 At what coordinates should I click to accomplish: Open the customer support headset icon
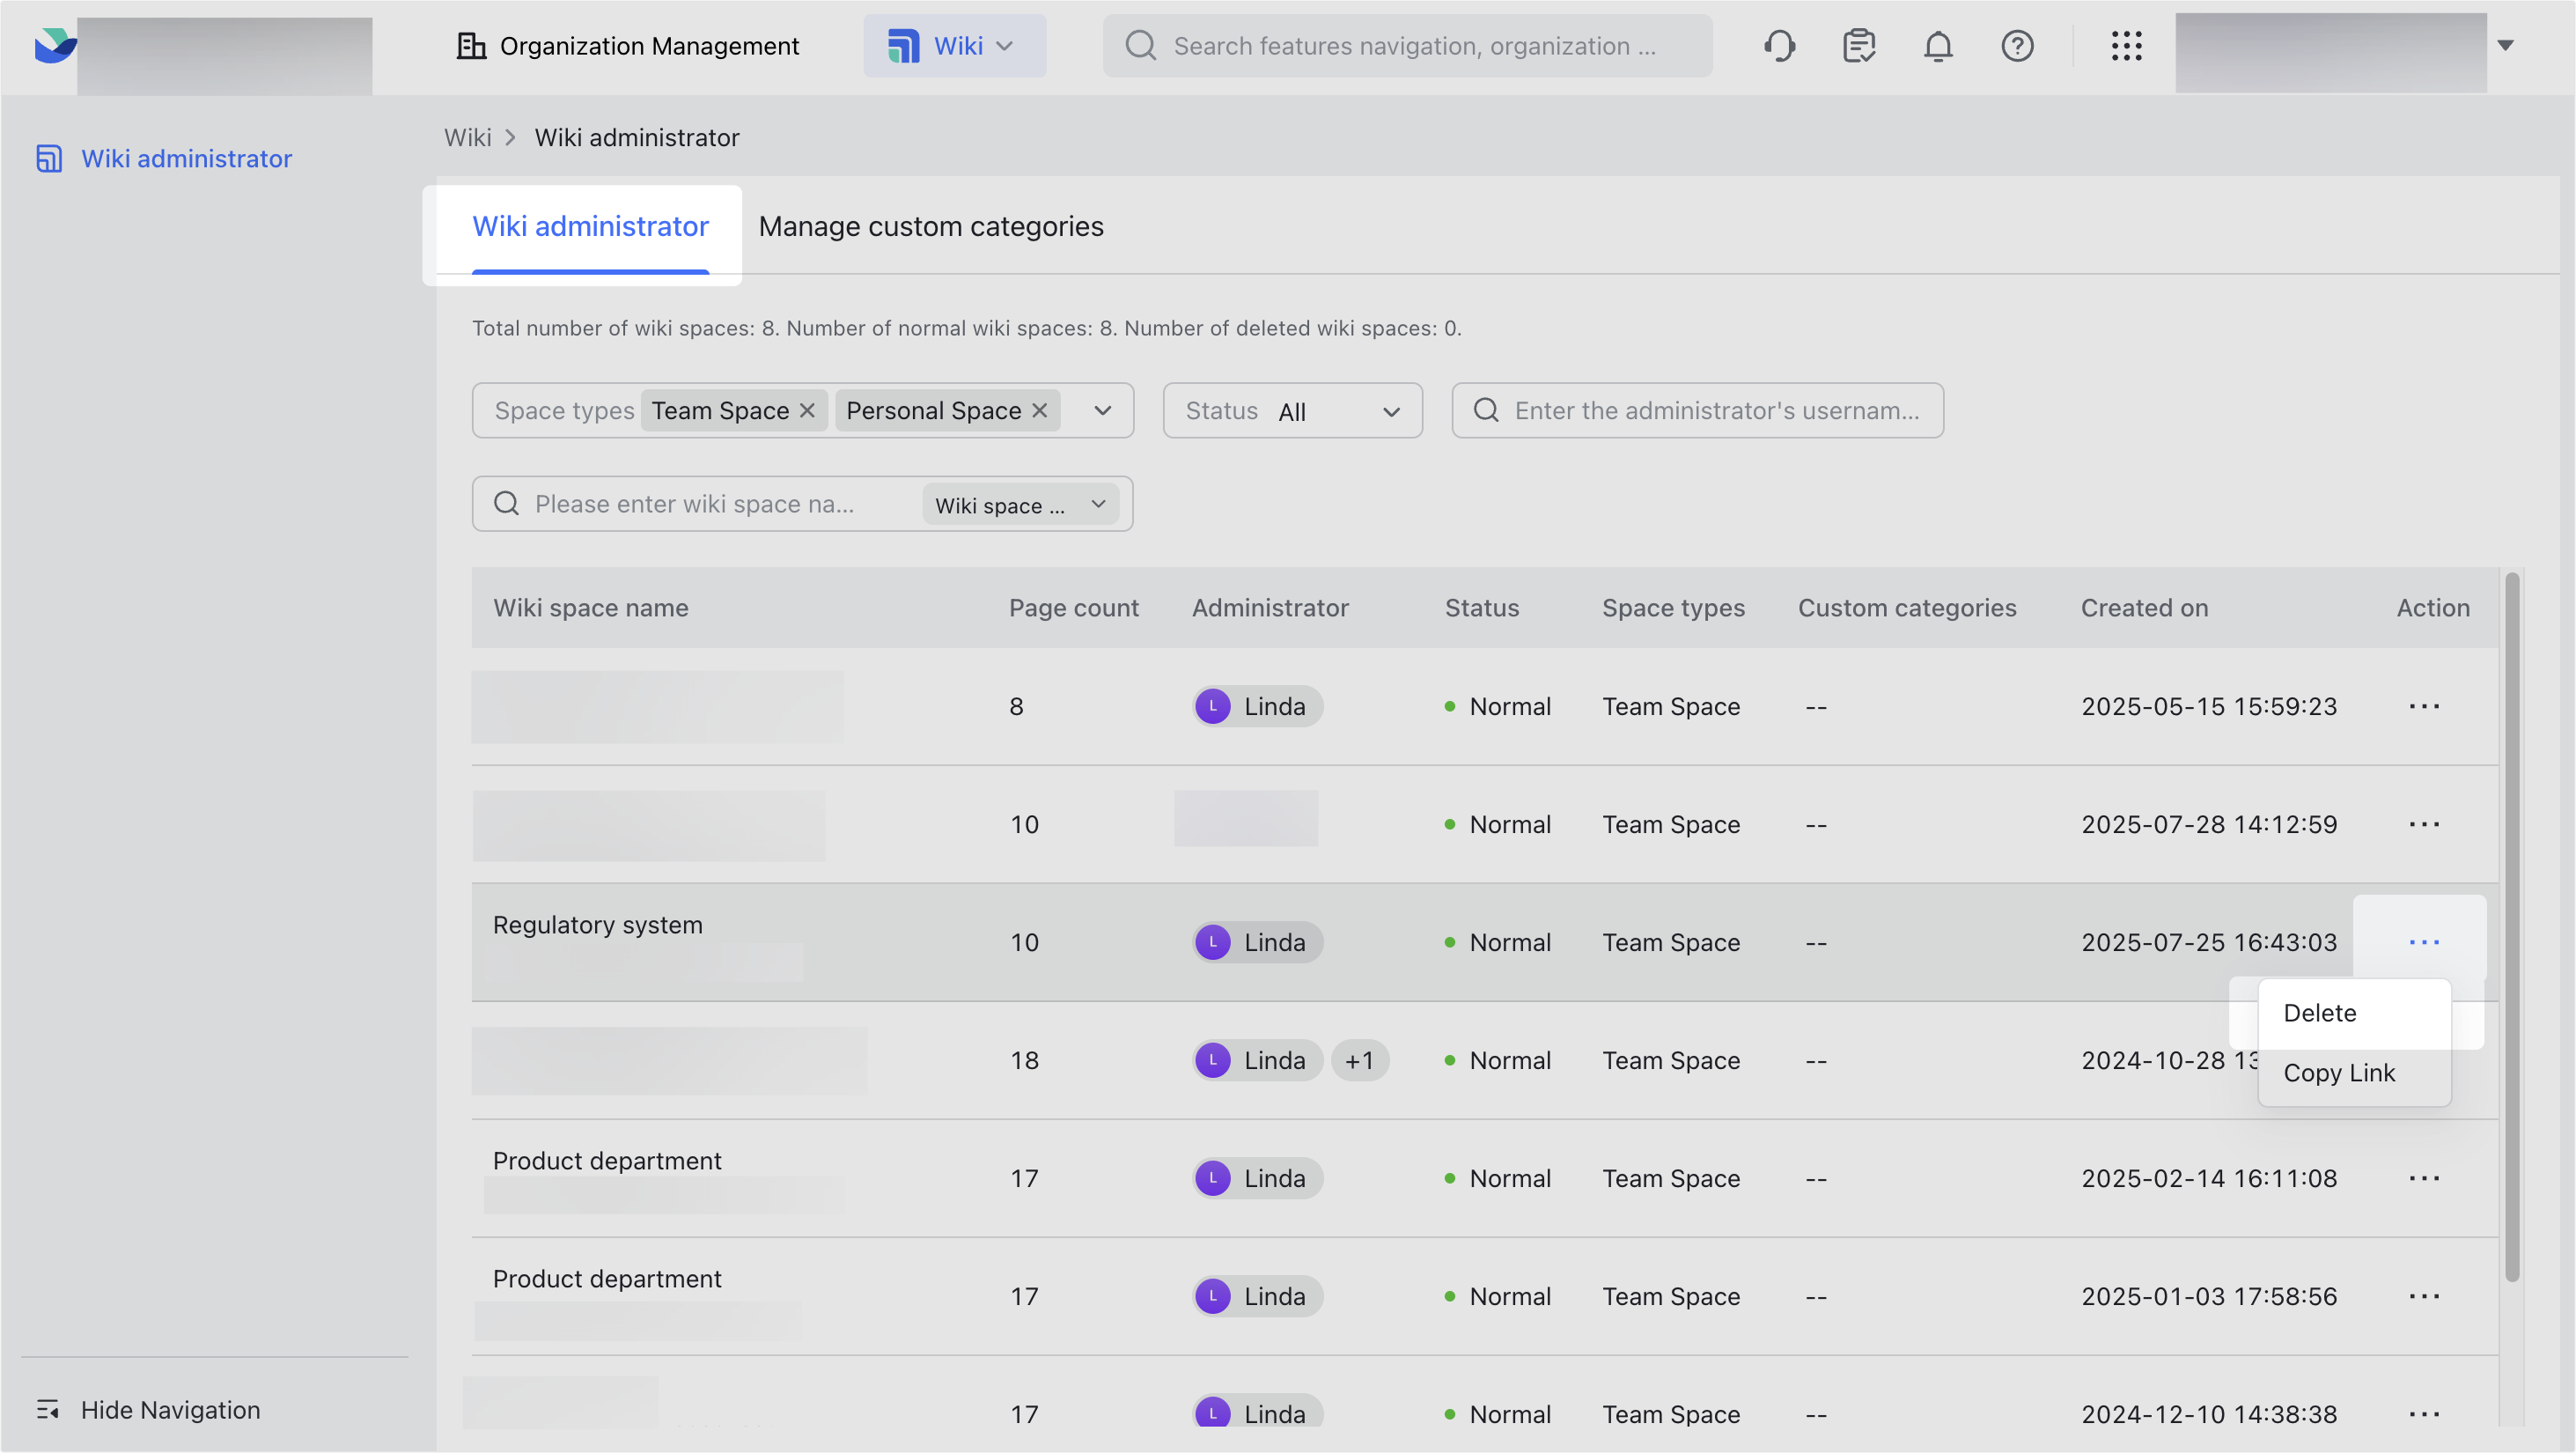pos(1779,46)
